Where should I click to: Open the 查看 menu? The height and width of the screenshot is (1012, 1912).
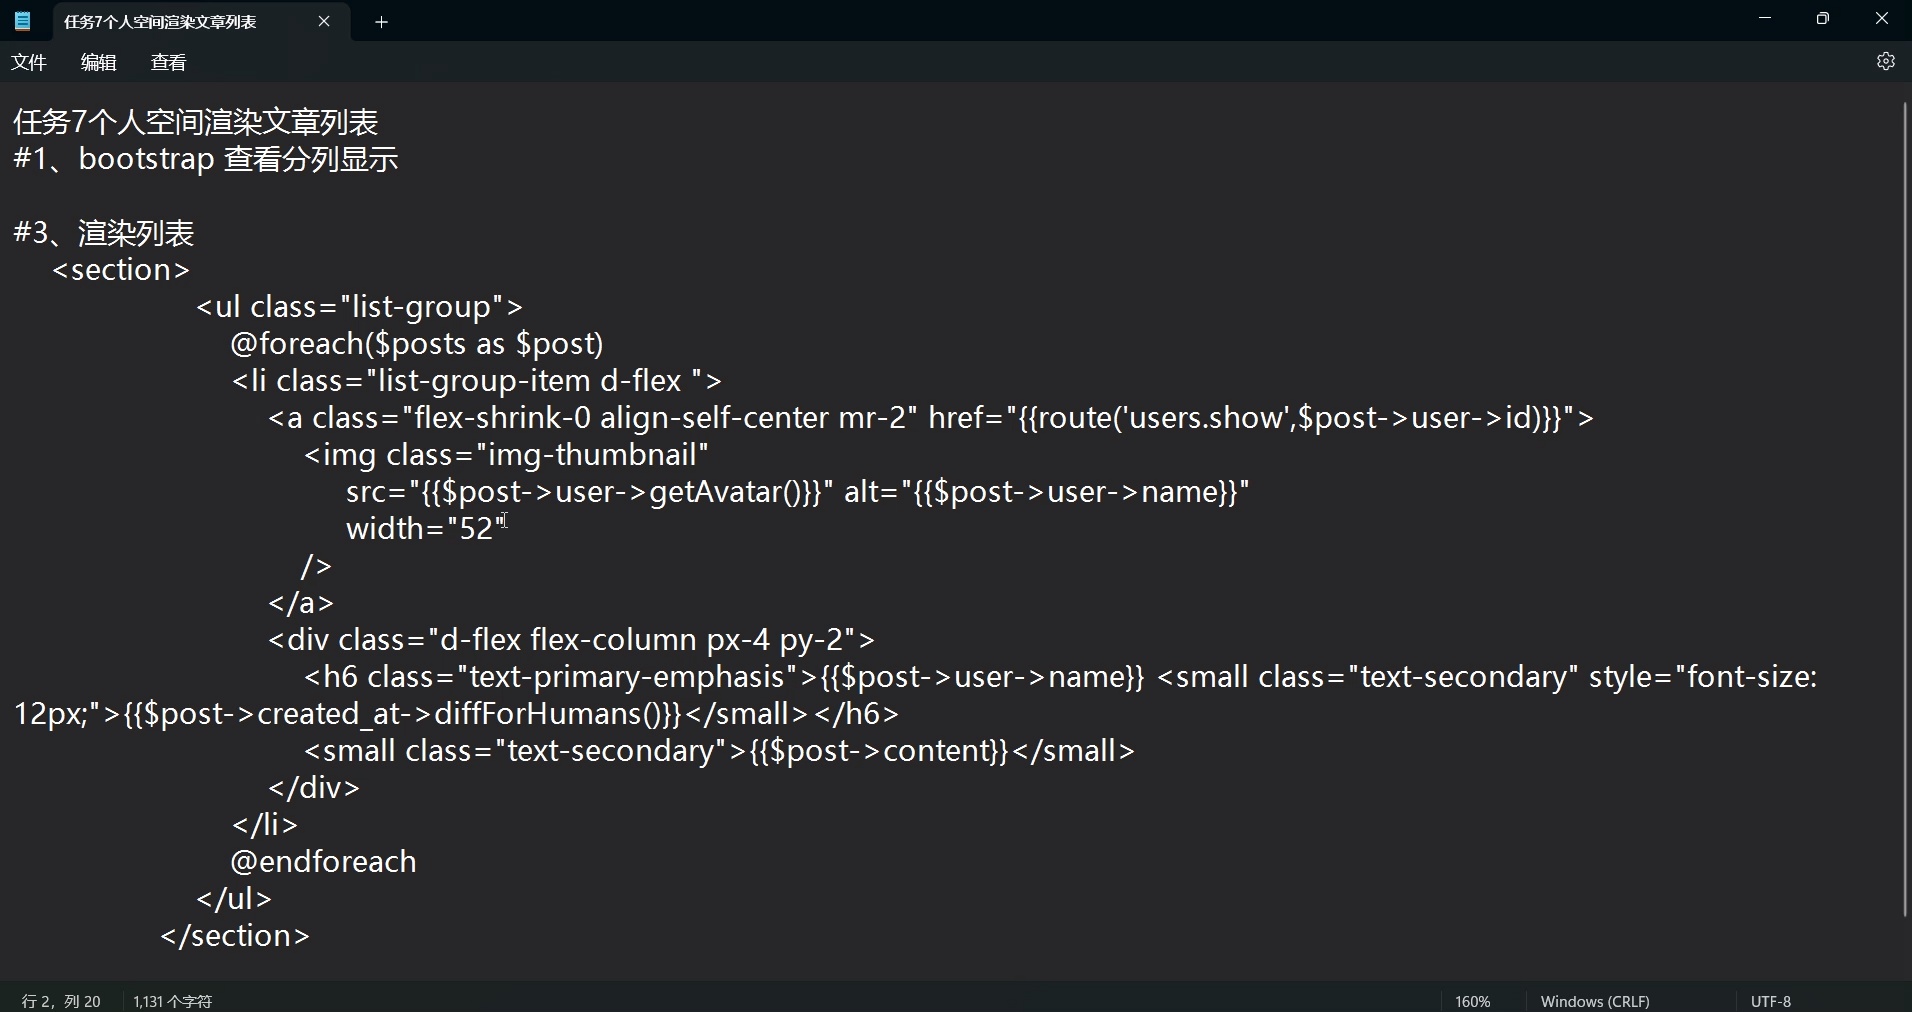pos(167,61)
